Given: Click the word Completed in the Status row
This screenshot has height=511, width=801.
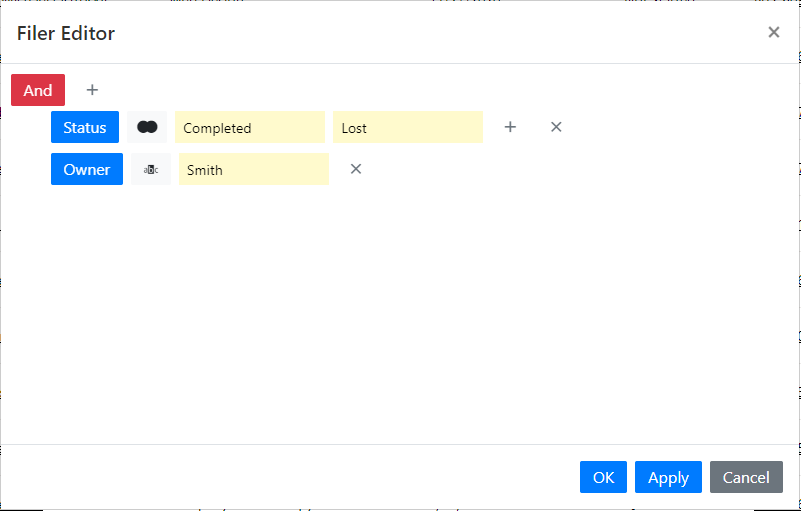Looking at the screenshot, I should [217, 128].
